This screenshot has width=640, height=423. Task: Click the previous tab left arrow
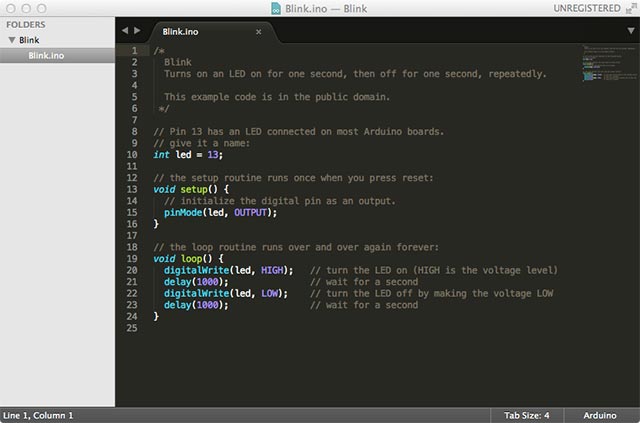coord(125,31)
